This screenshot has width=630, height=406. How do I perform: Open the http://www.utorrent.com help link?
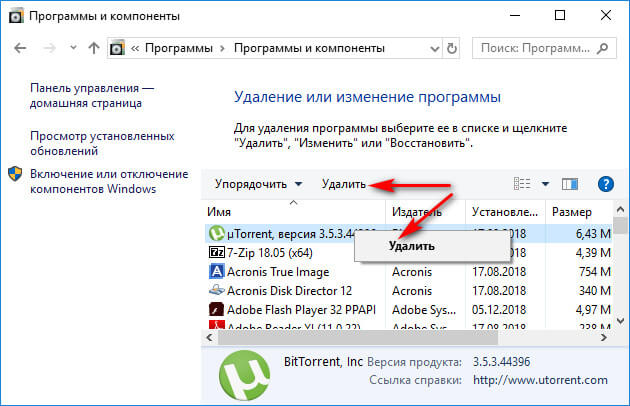click(x=540, y=380)
